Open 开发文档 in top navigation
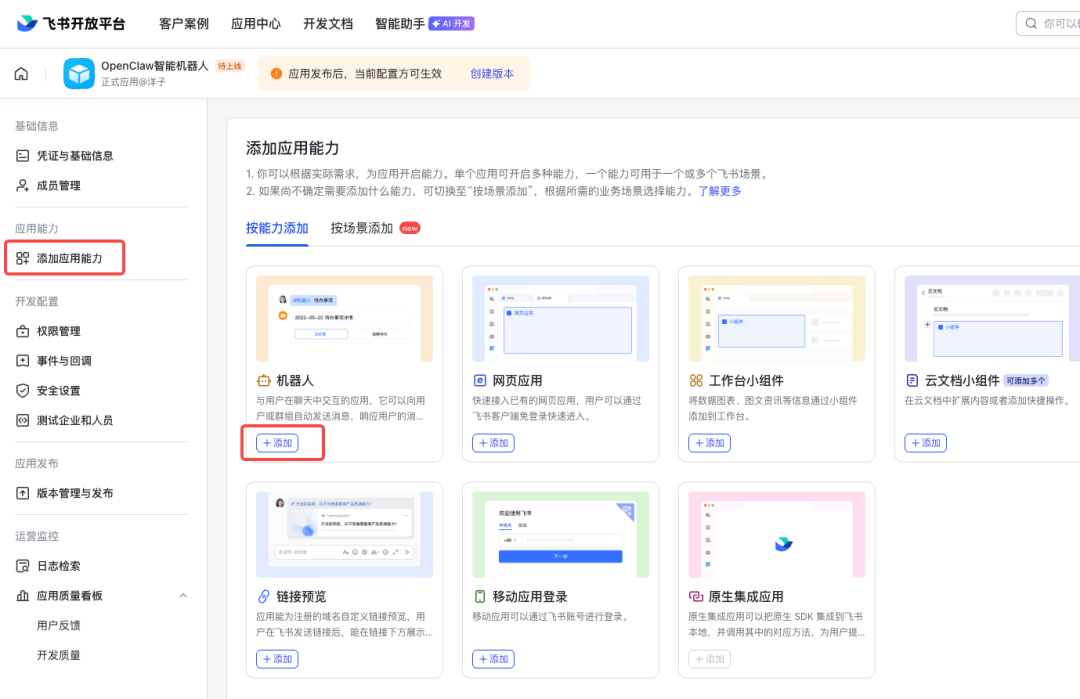The height and width of the screenshot is (699, 1080). (328, 23)
